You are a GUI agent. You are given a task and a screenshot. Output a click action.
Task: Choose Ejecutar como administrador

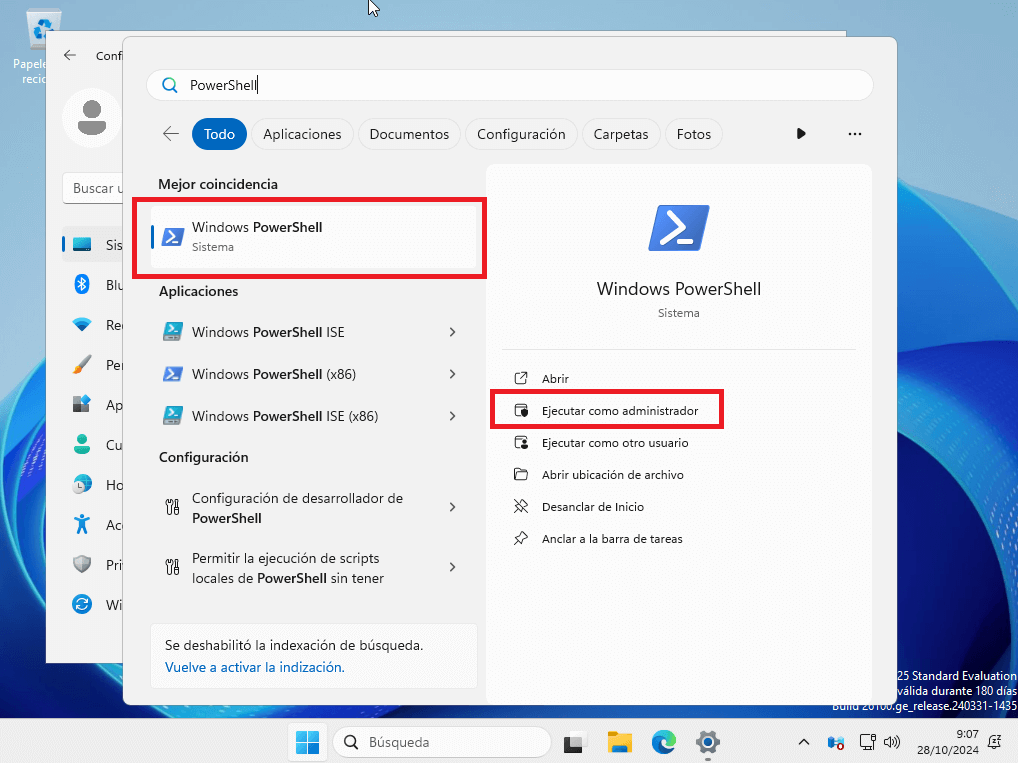(x=678, y=410)
